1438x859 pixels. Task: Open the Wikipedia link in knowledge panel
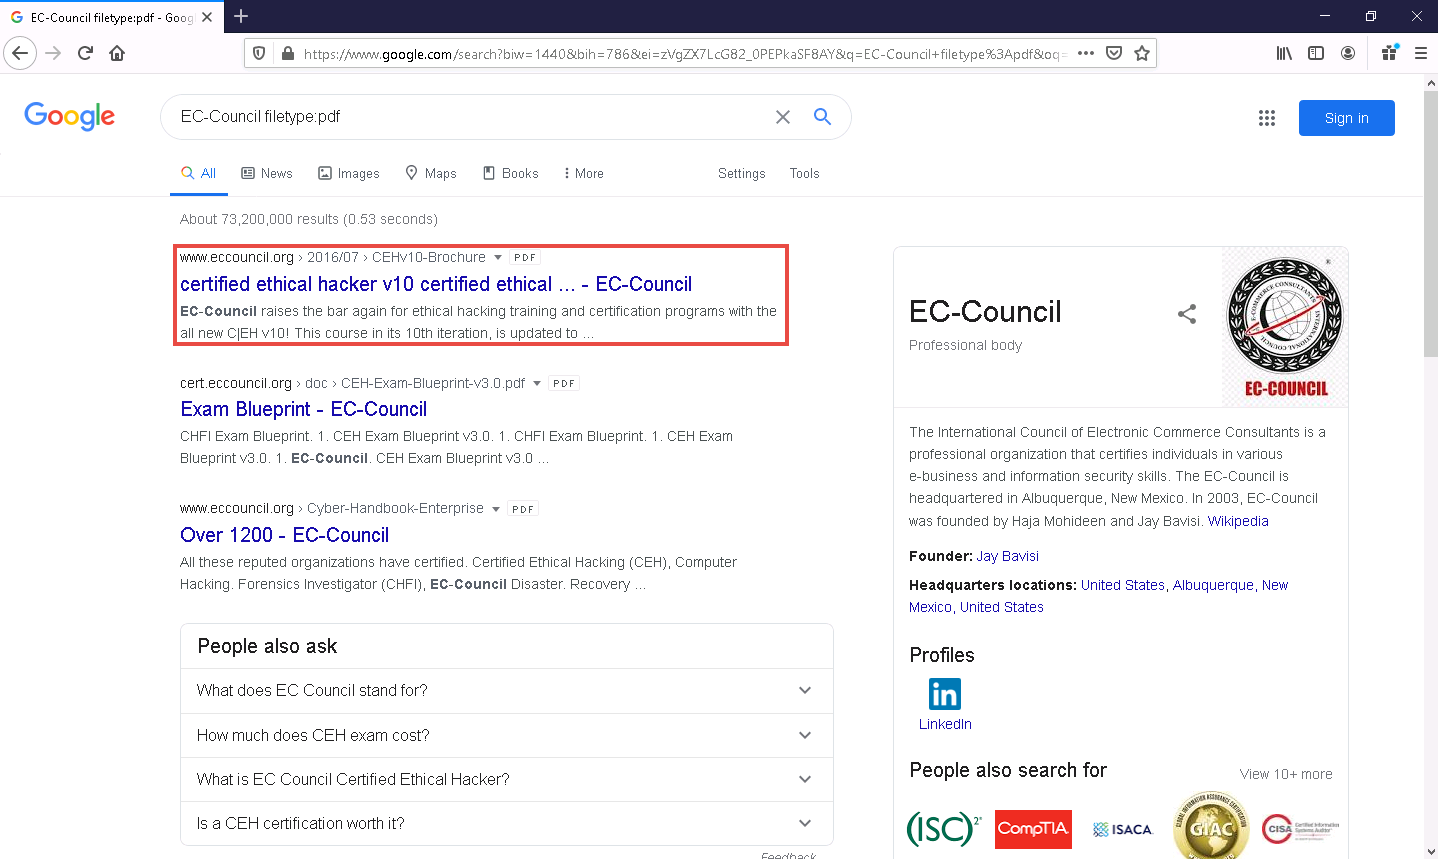pos(1238,521)
